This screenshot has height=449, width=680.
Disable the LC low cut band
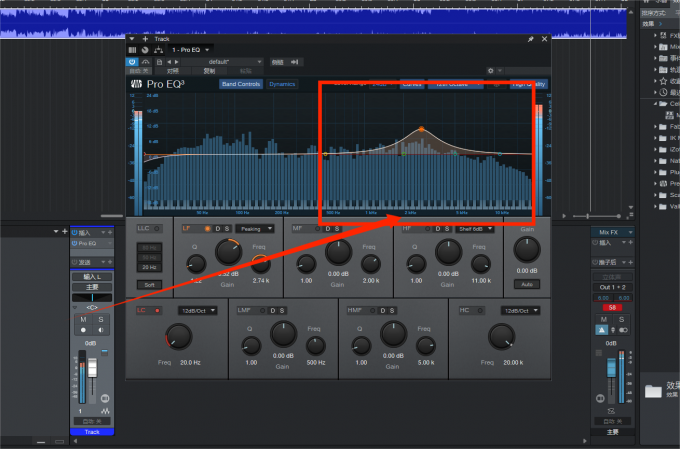click(157, 310)
